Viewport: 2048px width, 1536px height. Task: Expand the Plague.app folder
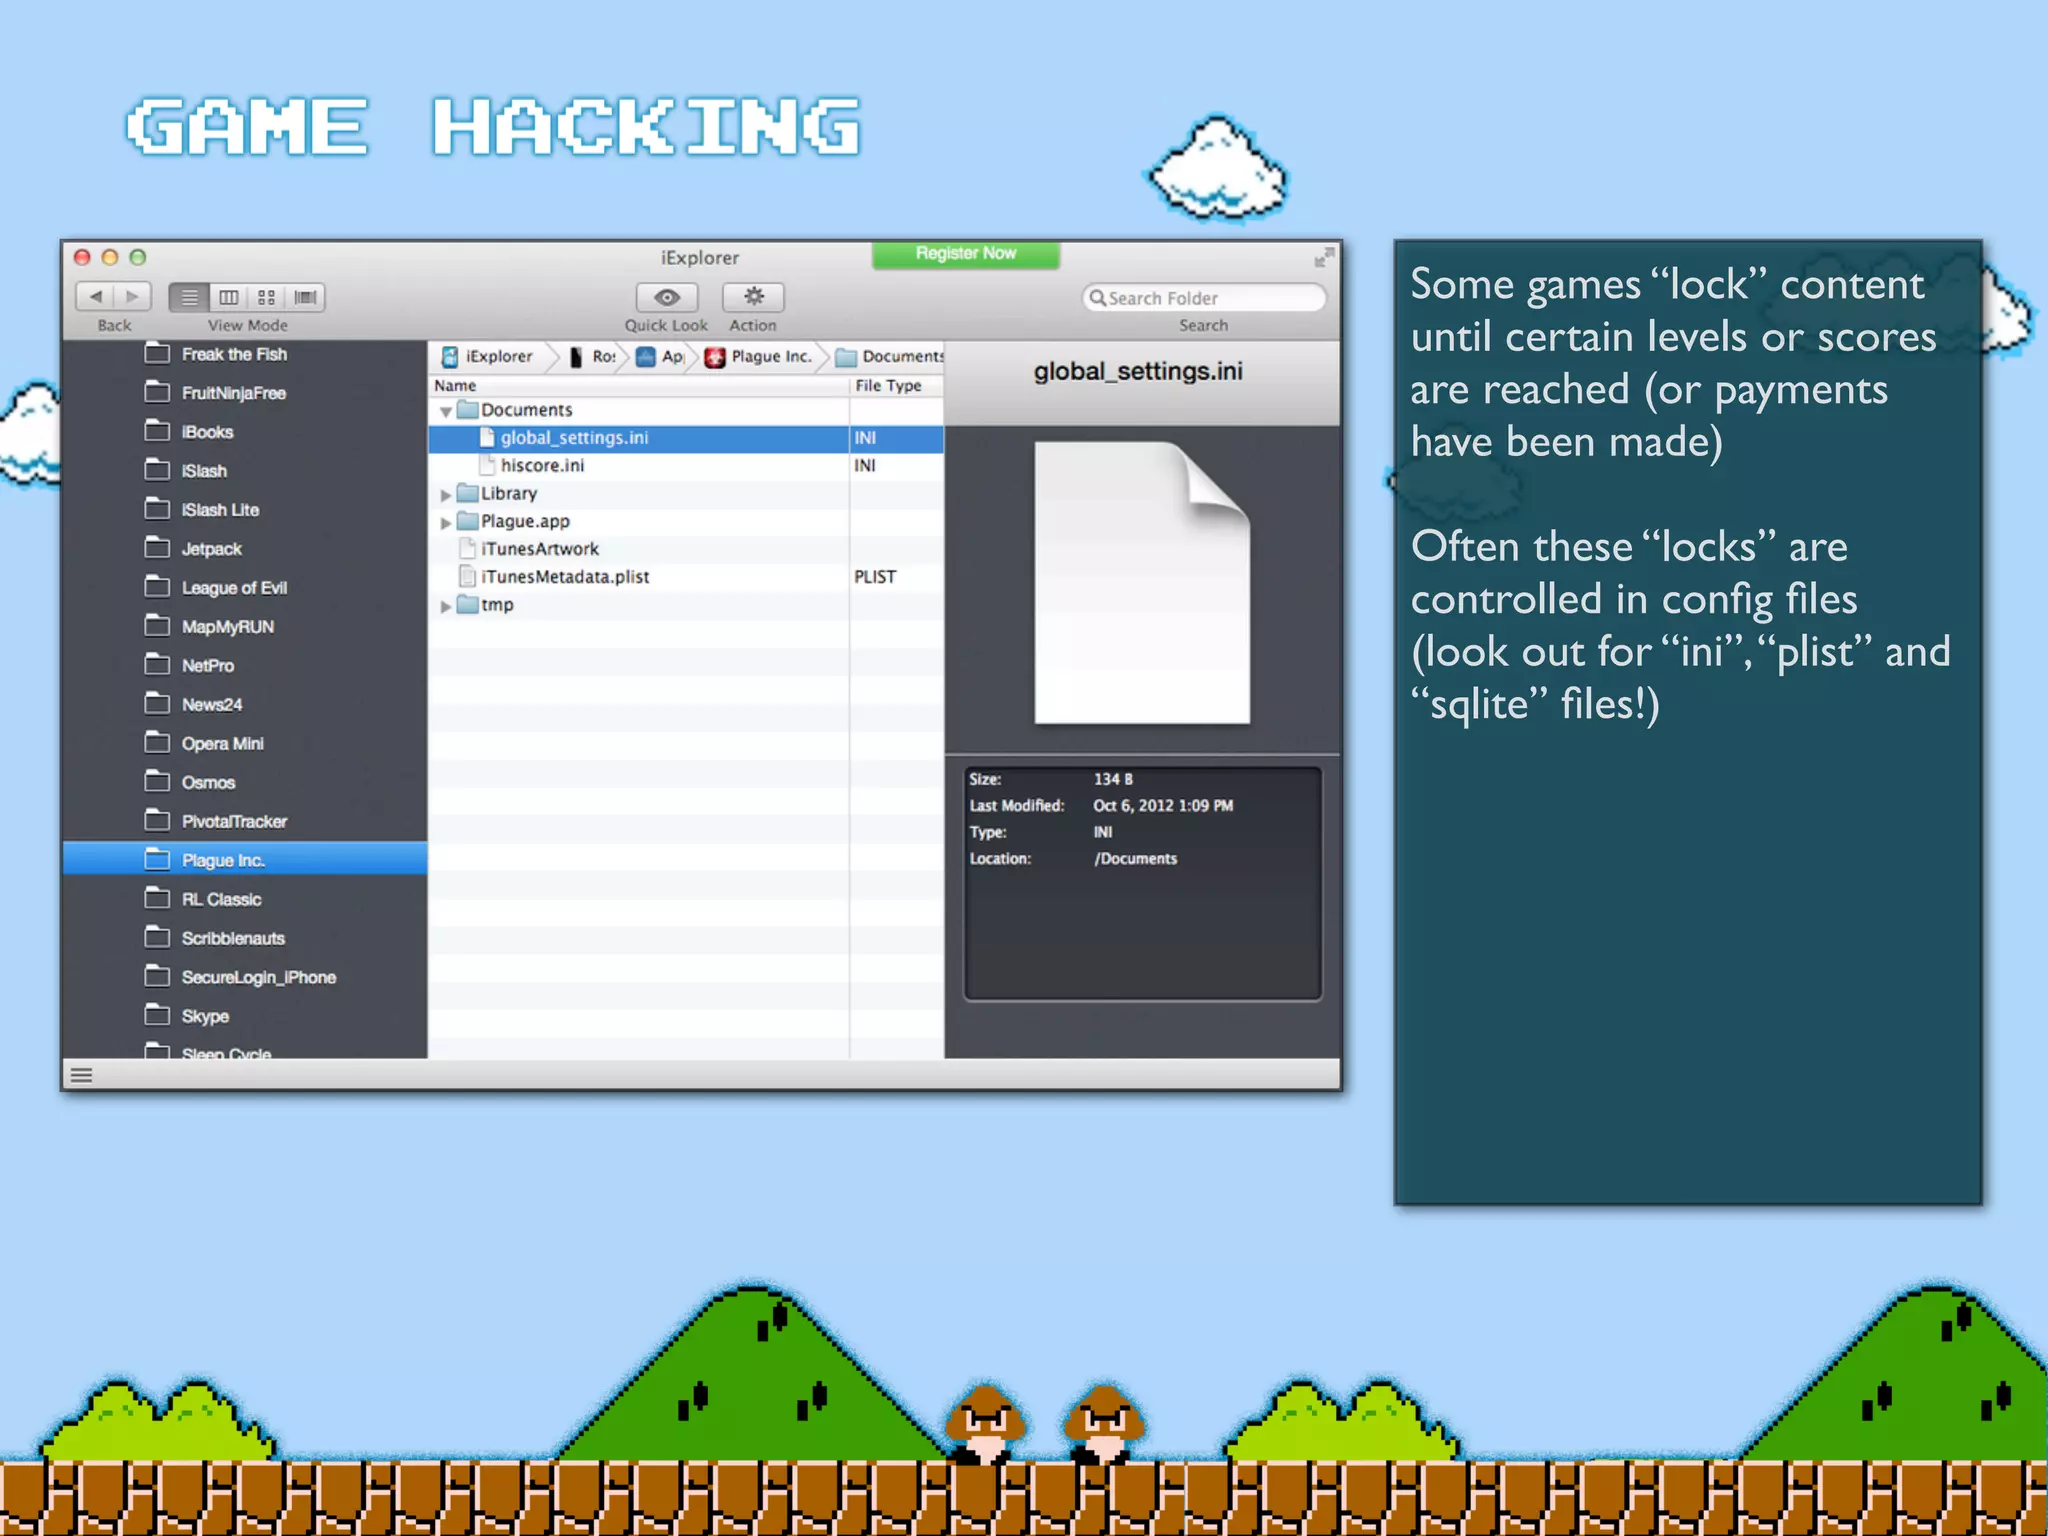(446, 523)
